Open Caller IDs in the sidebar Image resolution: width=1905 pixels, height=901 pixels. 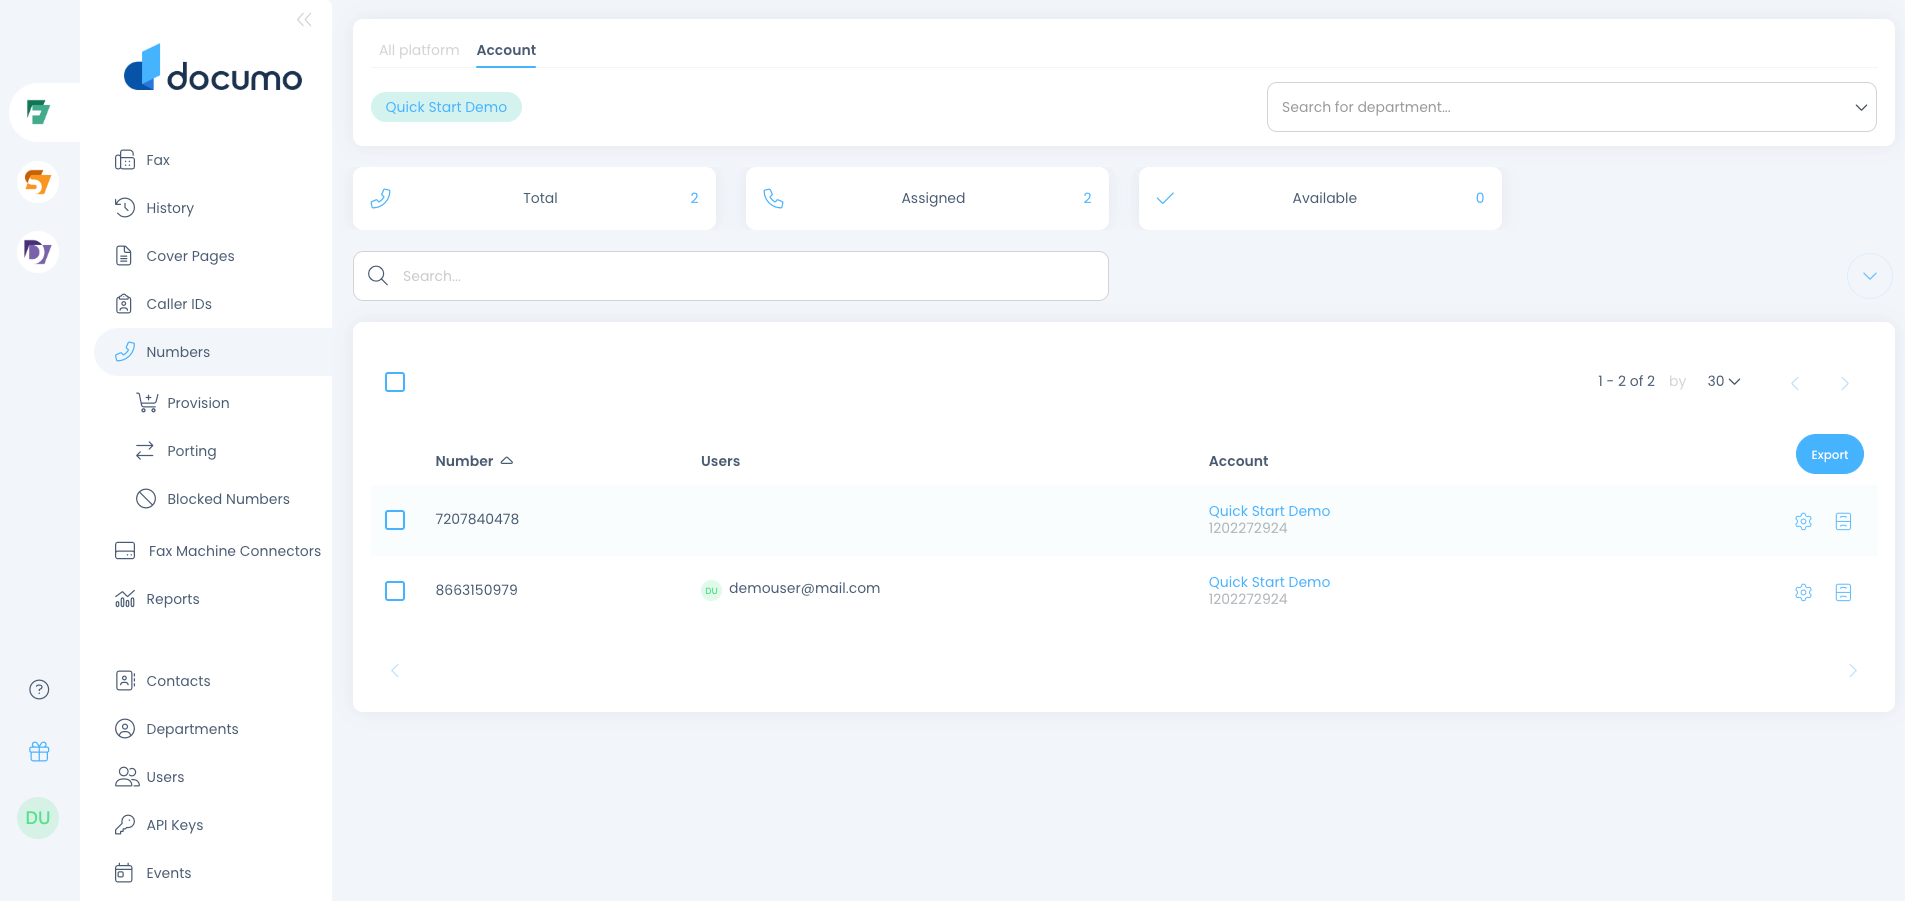(179, 304)
